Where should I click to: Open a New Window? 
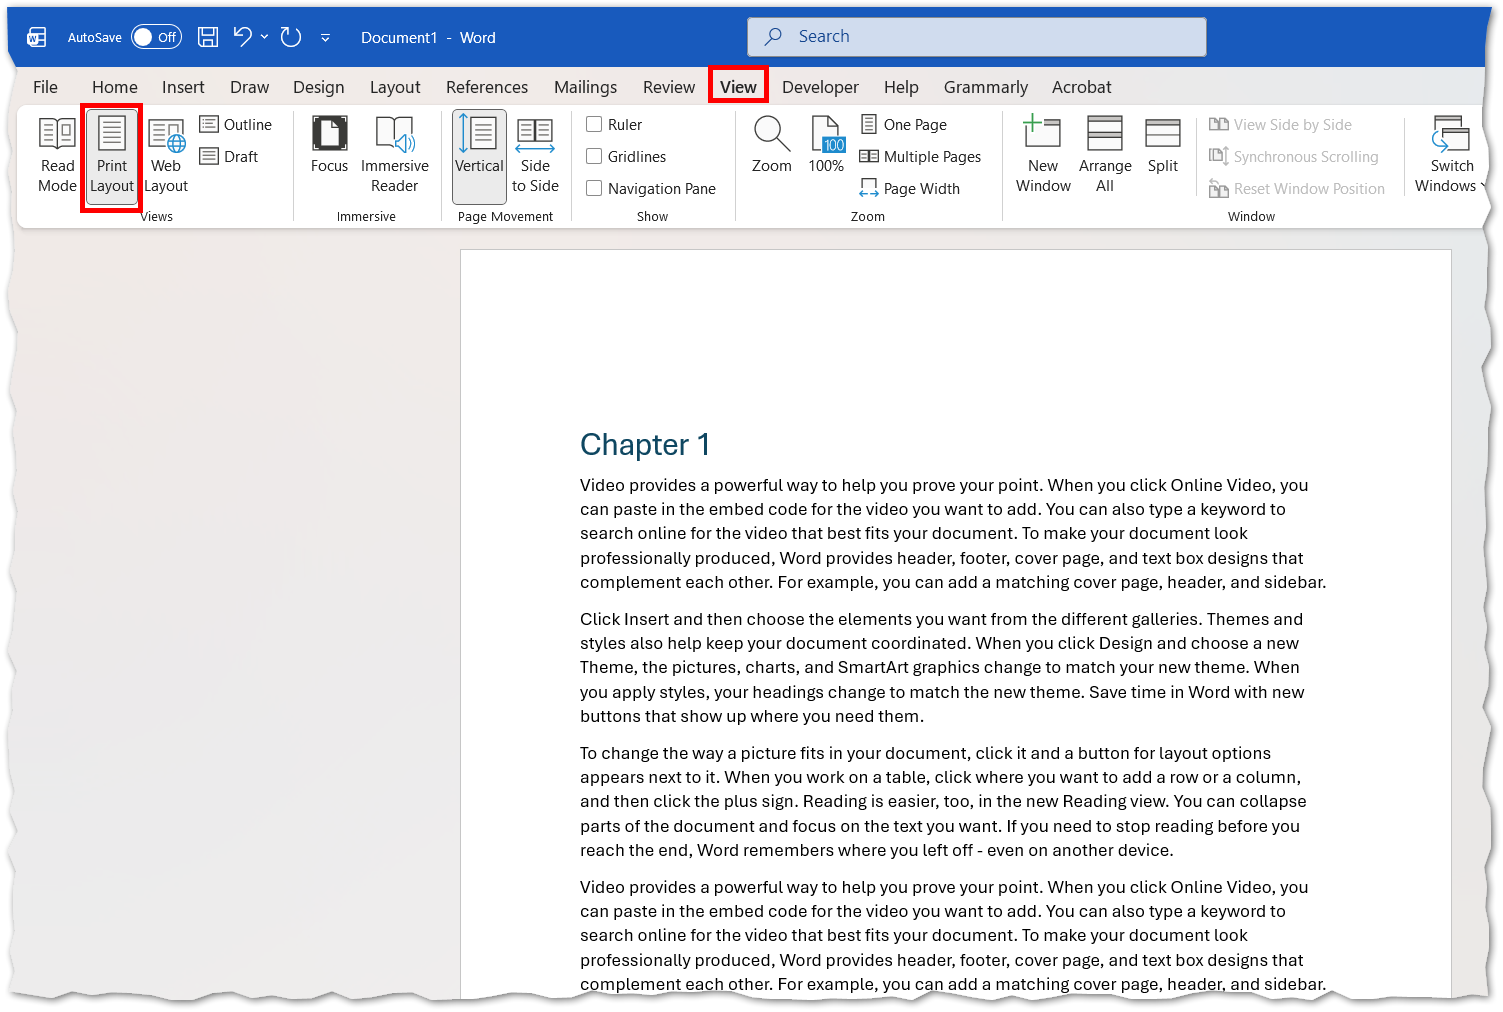pos(1043,155)
